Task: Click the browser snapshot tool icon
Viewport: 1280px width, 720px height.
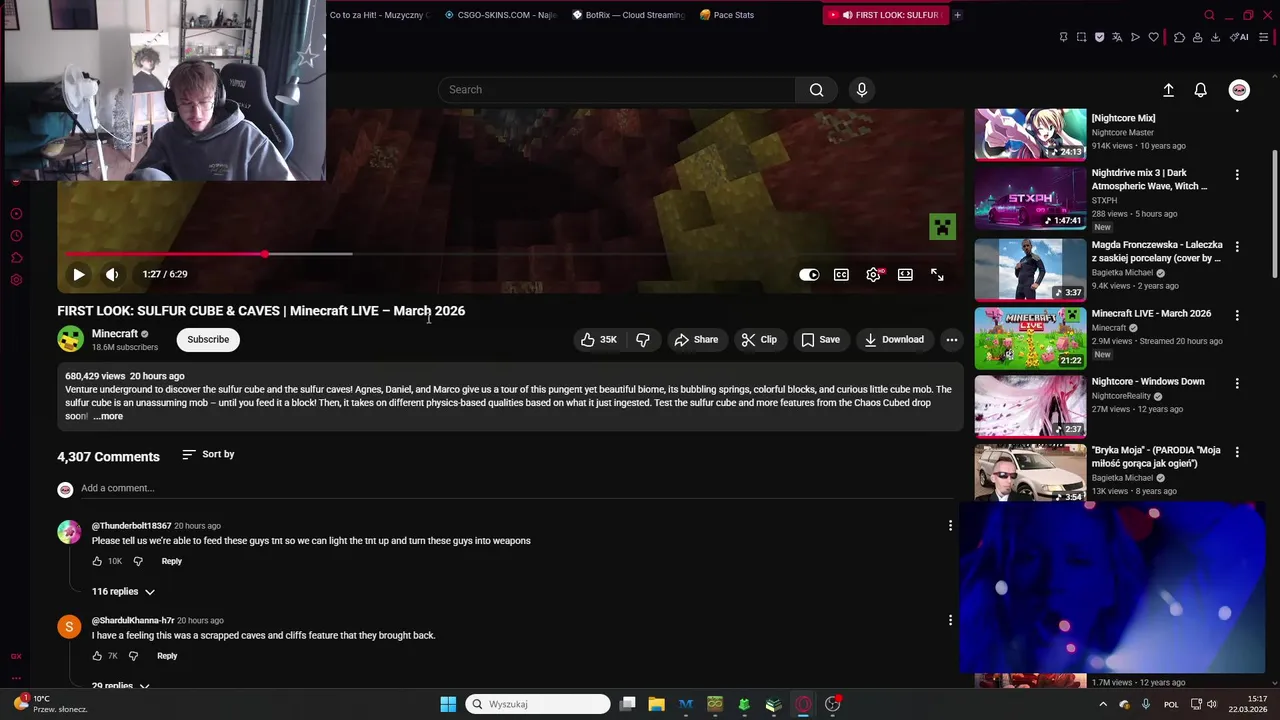Action: coord(1081,37)
